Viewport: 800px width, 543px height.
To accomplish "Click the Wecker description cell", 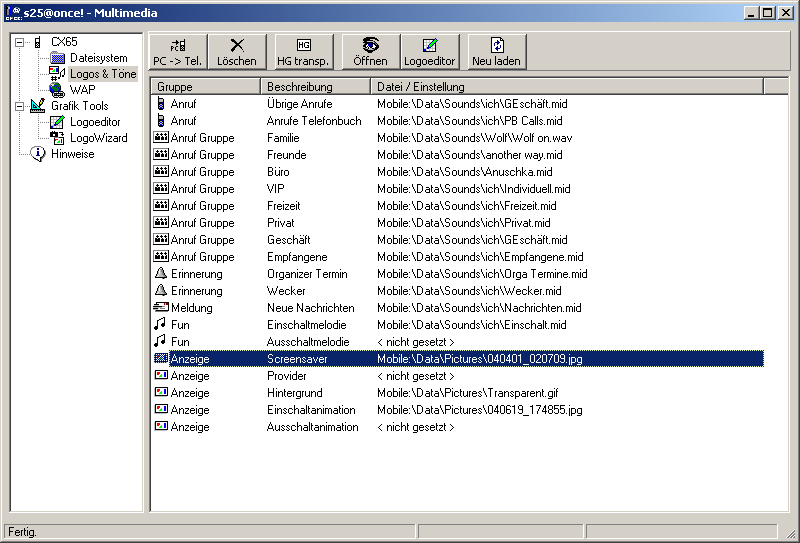I will pos(286,291).
